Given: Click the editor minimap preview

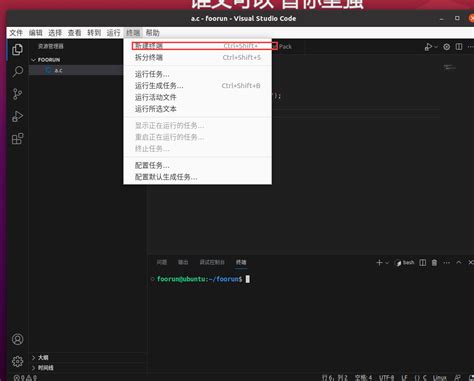Looking at the screenshot, I should [x=449, y=68].
